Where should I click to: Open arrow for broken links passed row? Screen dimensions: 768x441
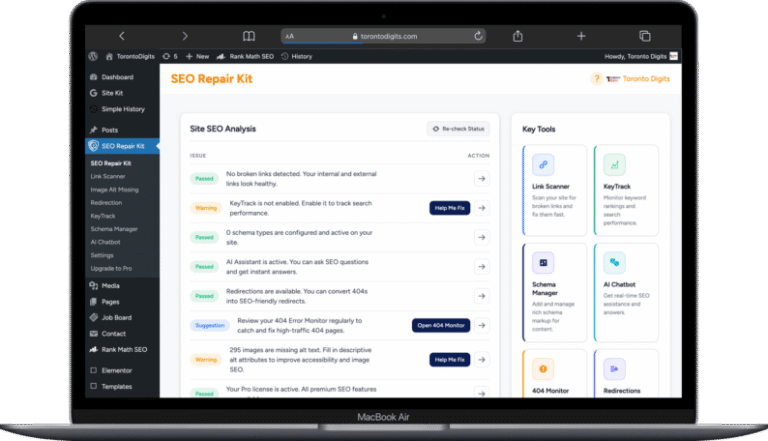(x=481, y=178)
